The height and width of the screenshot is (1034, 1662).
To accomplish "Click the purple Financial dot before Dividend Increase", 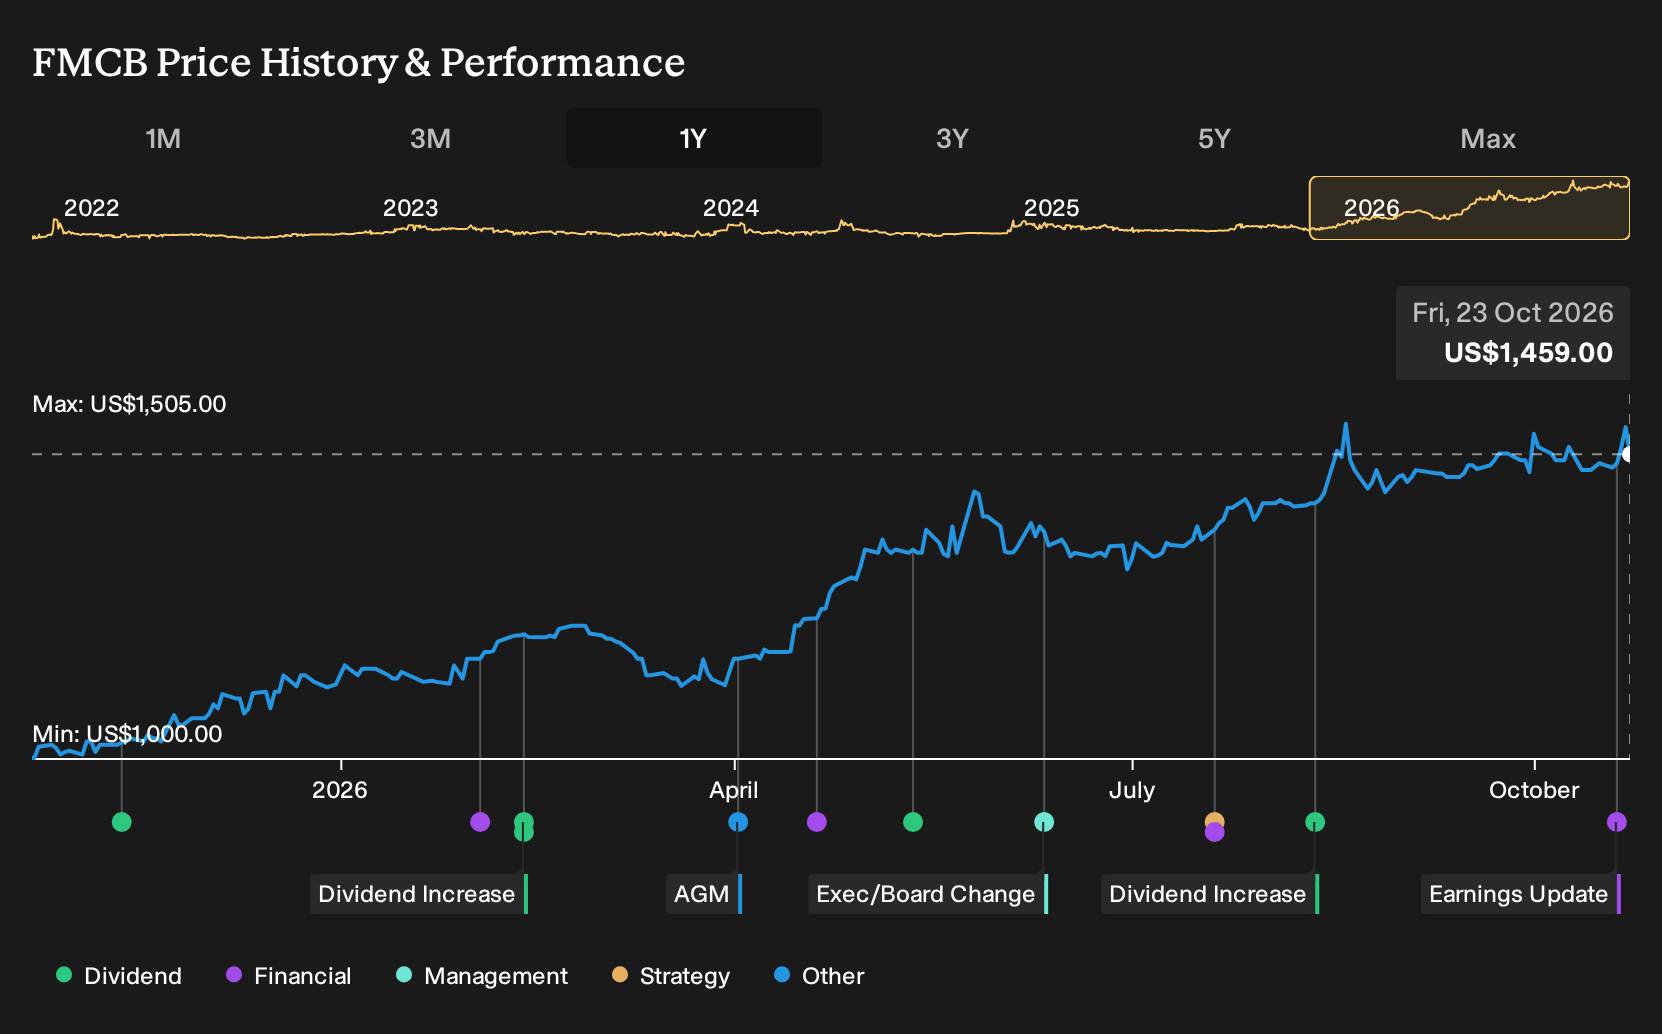I will (480, 822).
